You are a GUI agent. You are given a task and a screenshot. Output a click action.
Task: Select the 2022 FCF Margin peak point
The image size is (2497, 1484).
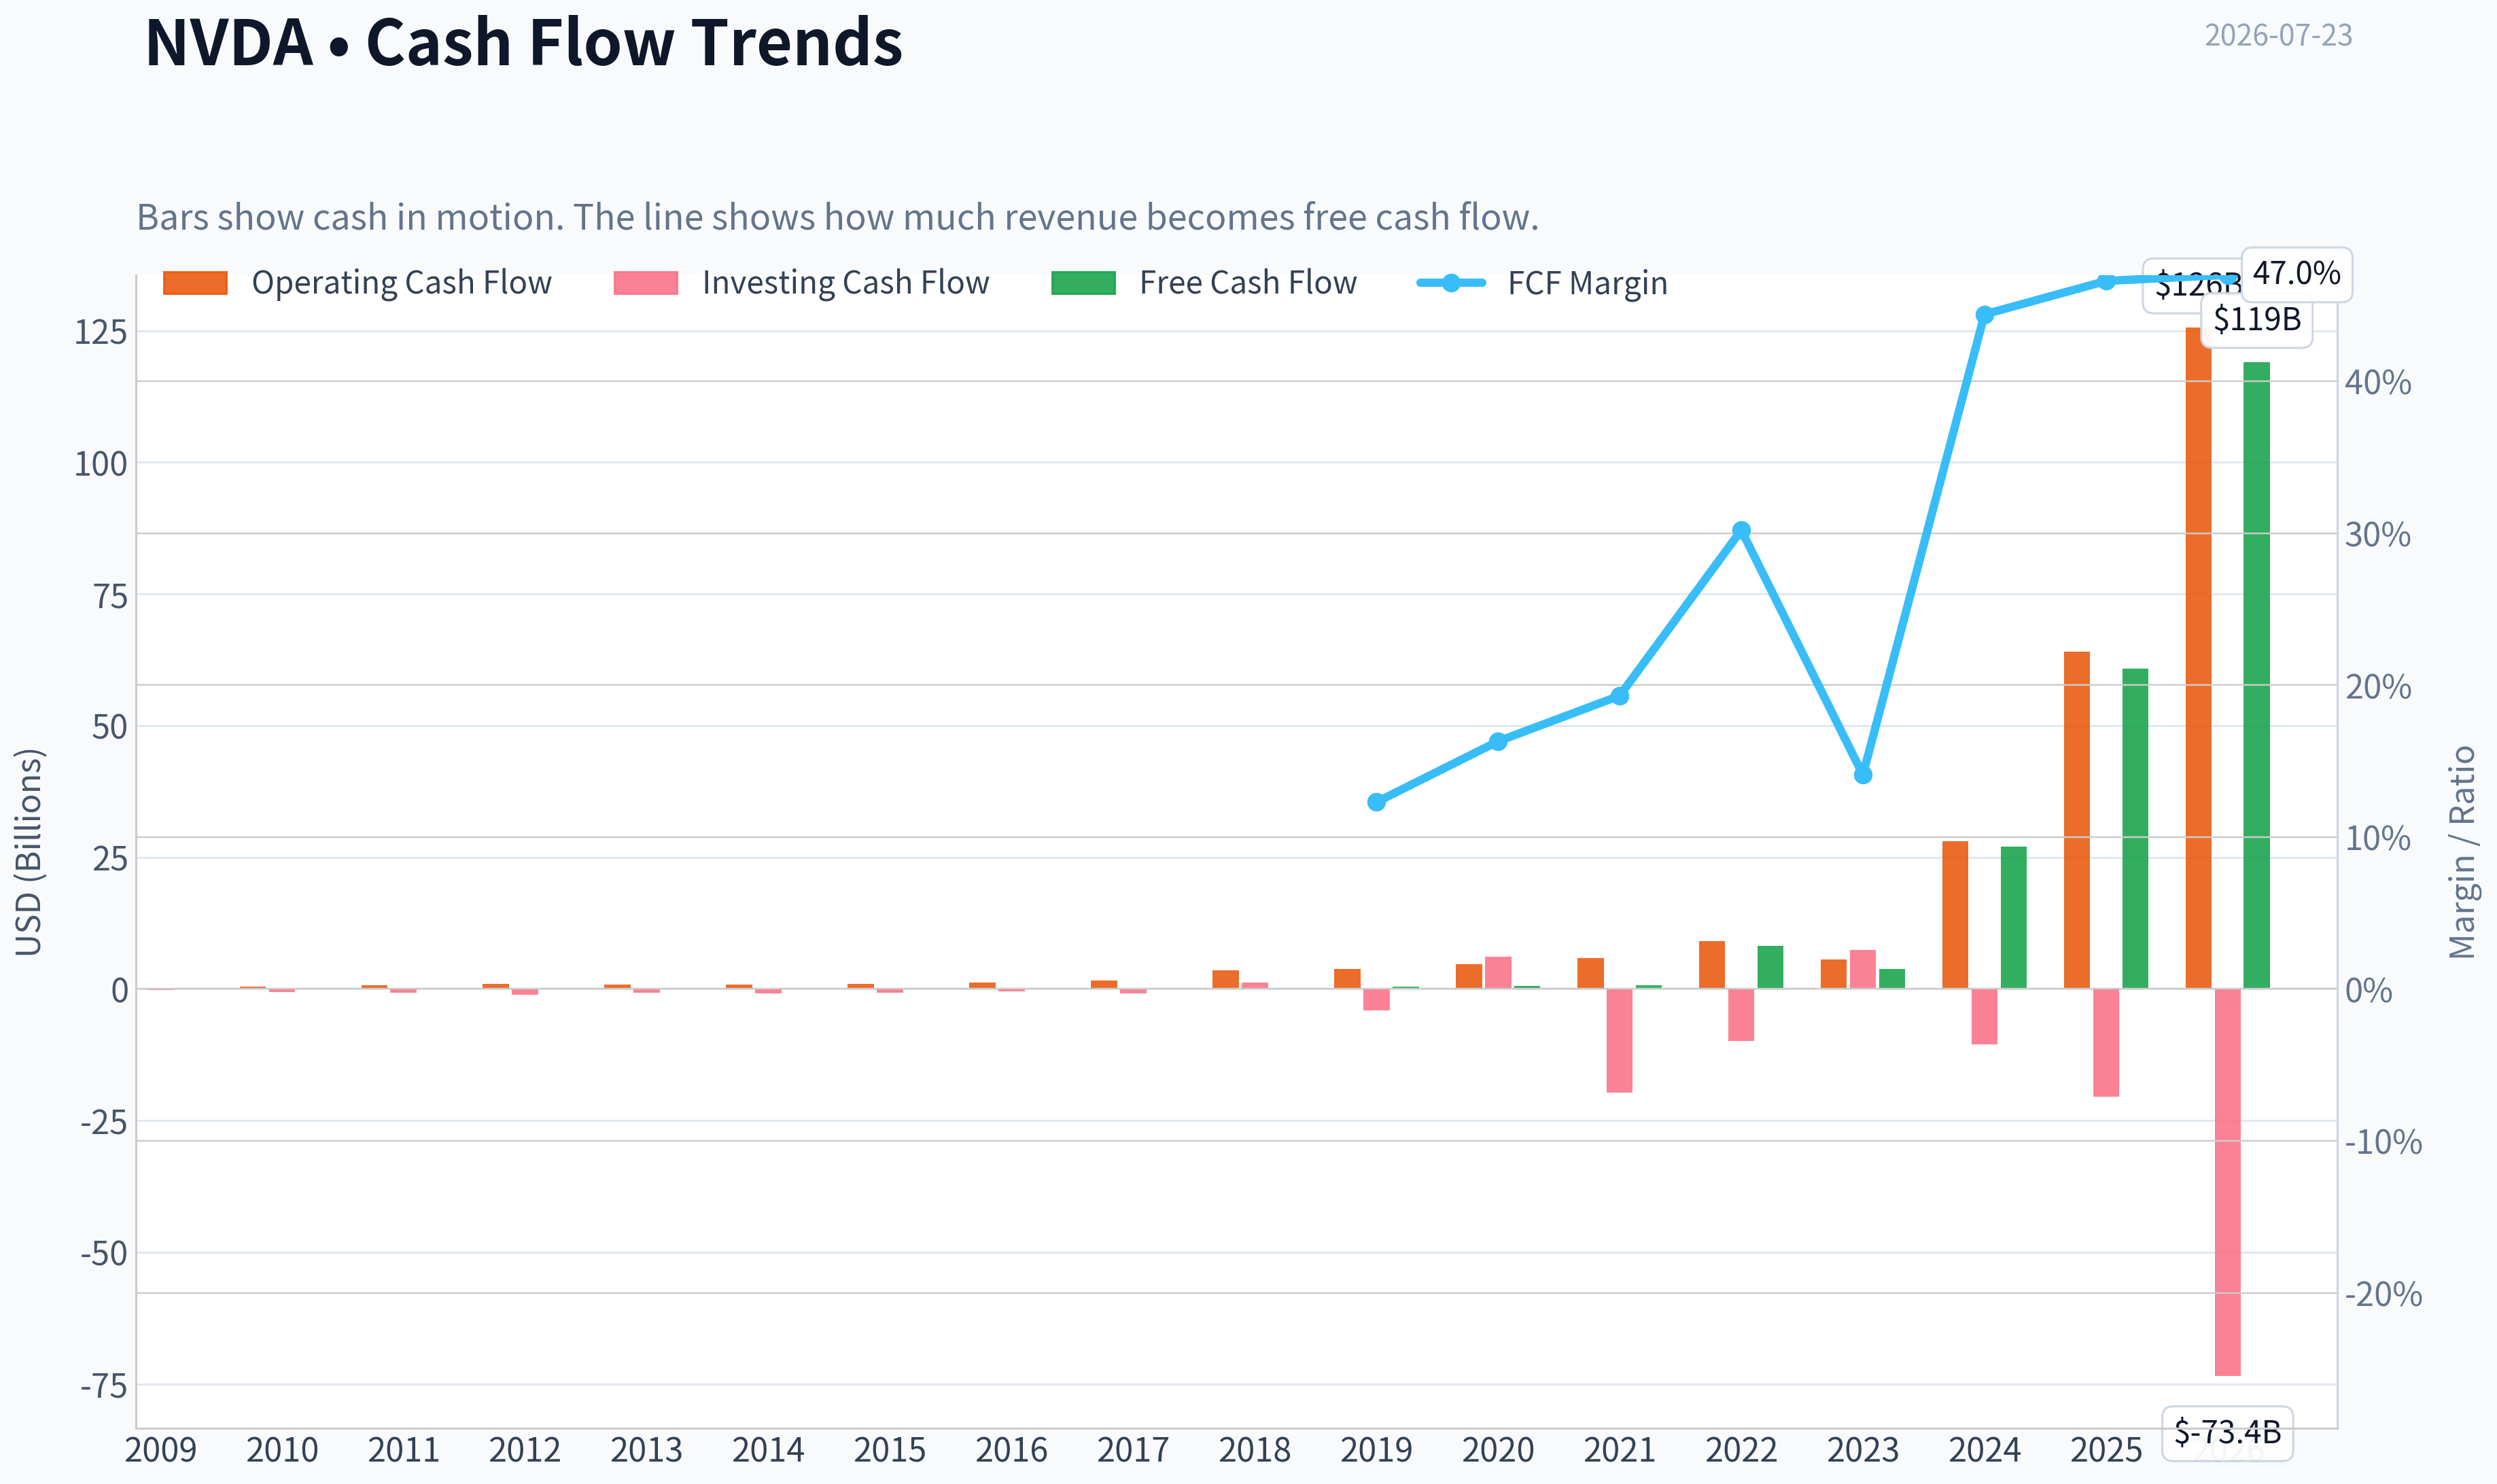tap(1741, 530)
